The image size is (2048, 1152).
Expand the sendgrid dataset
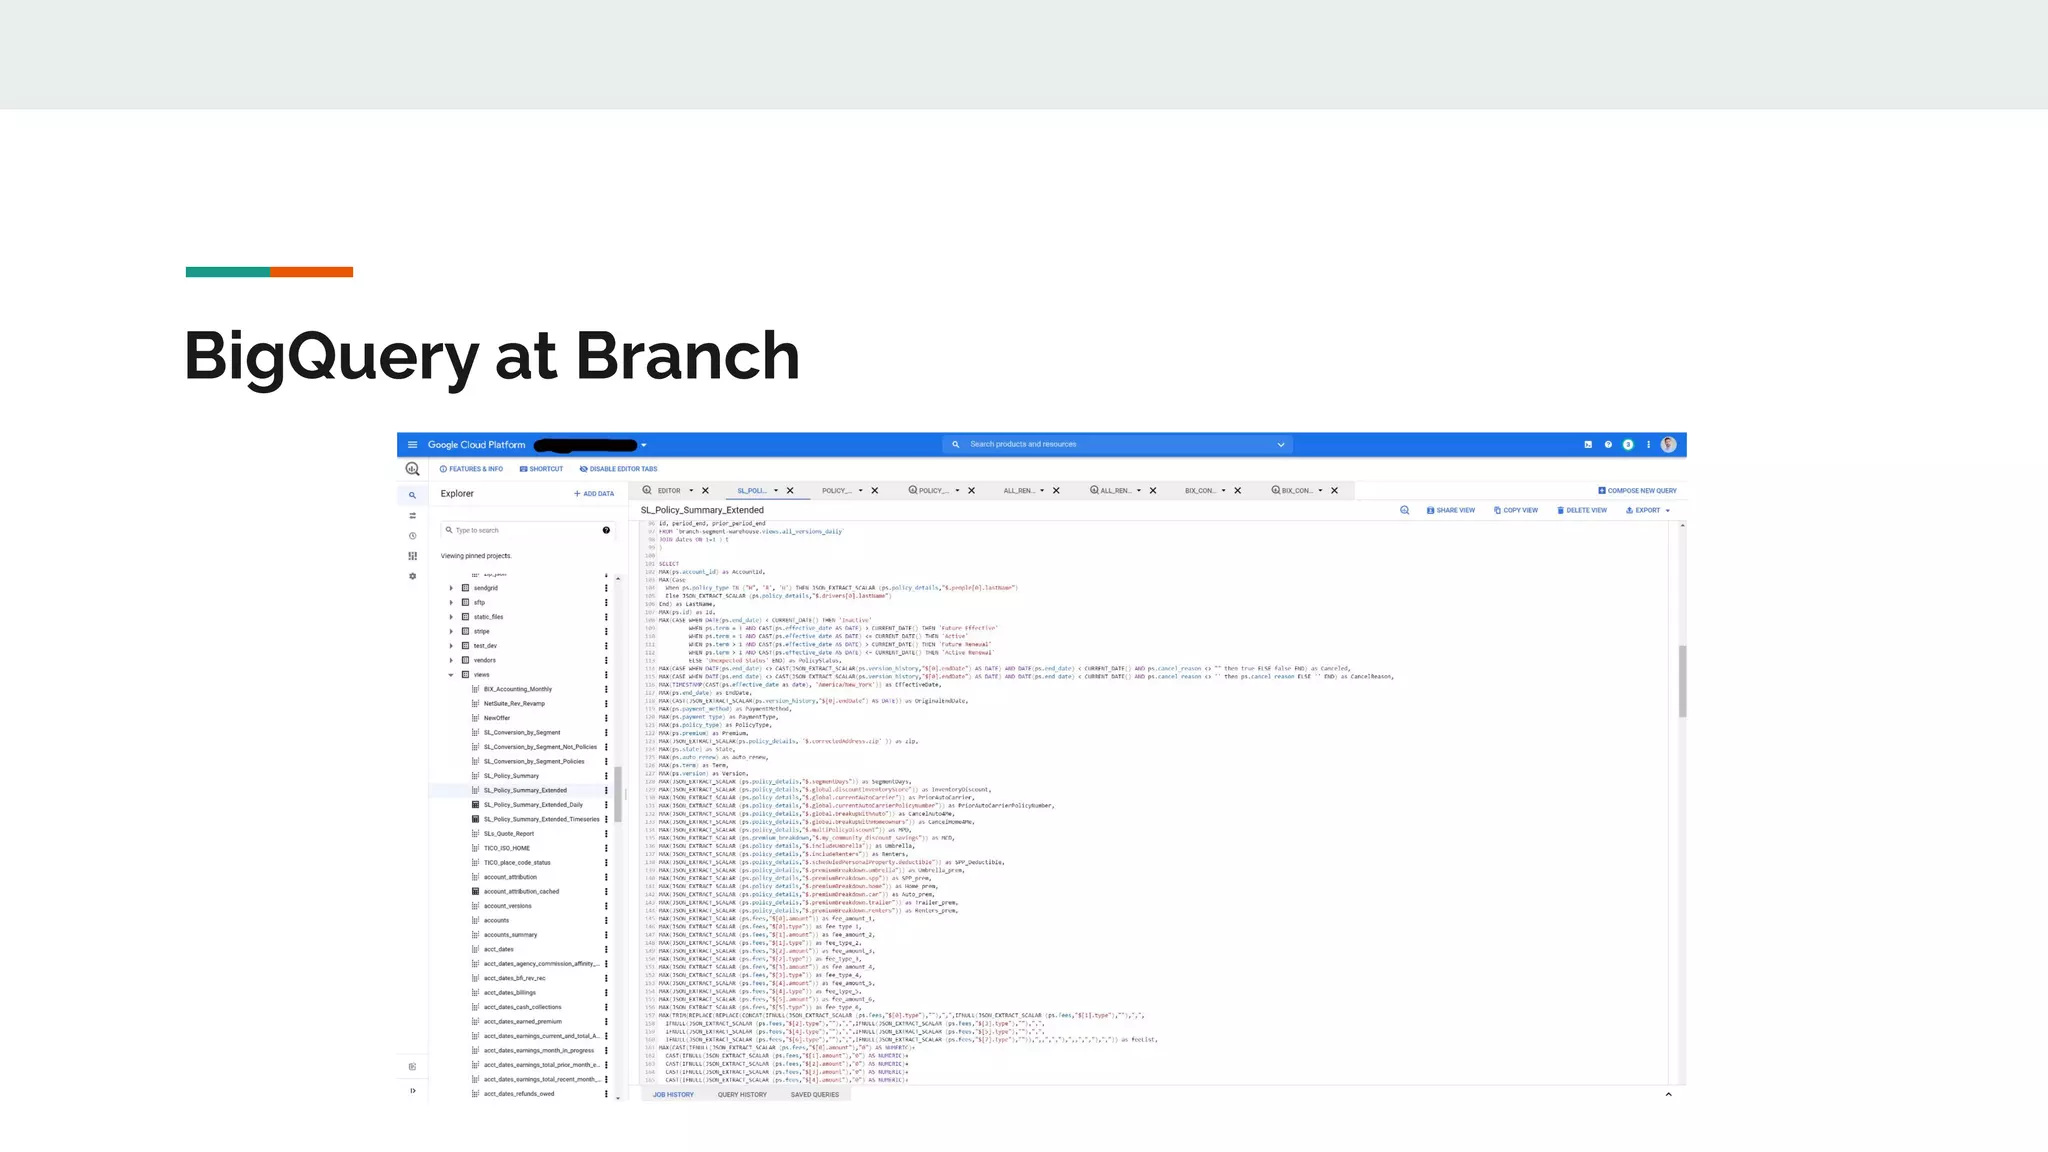pos(451,588)
